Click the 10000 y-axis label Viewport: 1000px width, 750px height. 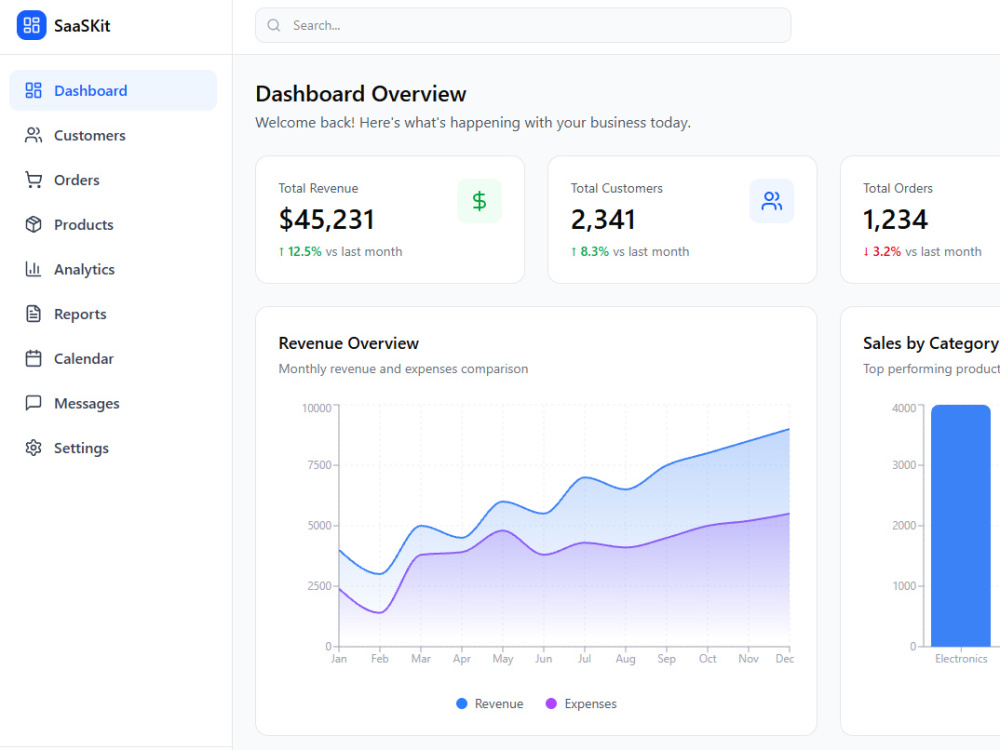(x=316, y=408)
